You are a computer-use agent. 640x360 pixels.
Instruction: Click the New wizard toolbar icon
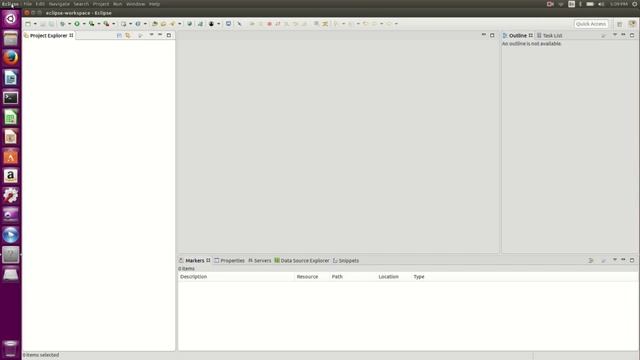tap(28, 24)
